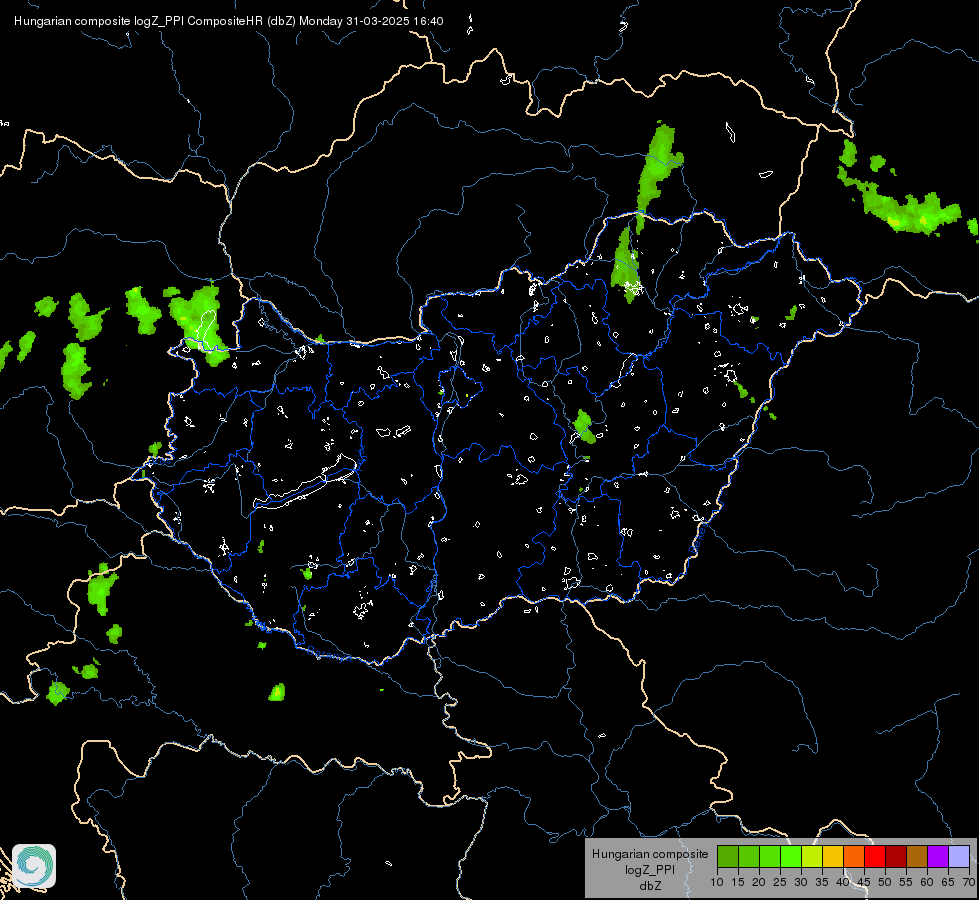Click the legend scale value '20'
This screenshot has height=900, width=979.
click(x=759, y=882)
